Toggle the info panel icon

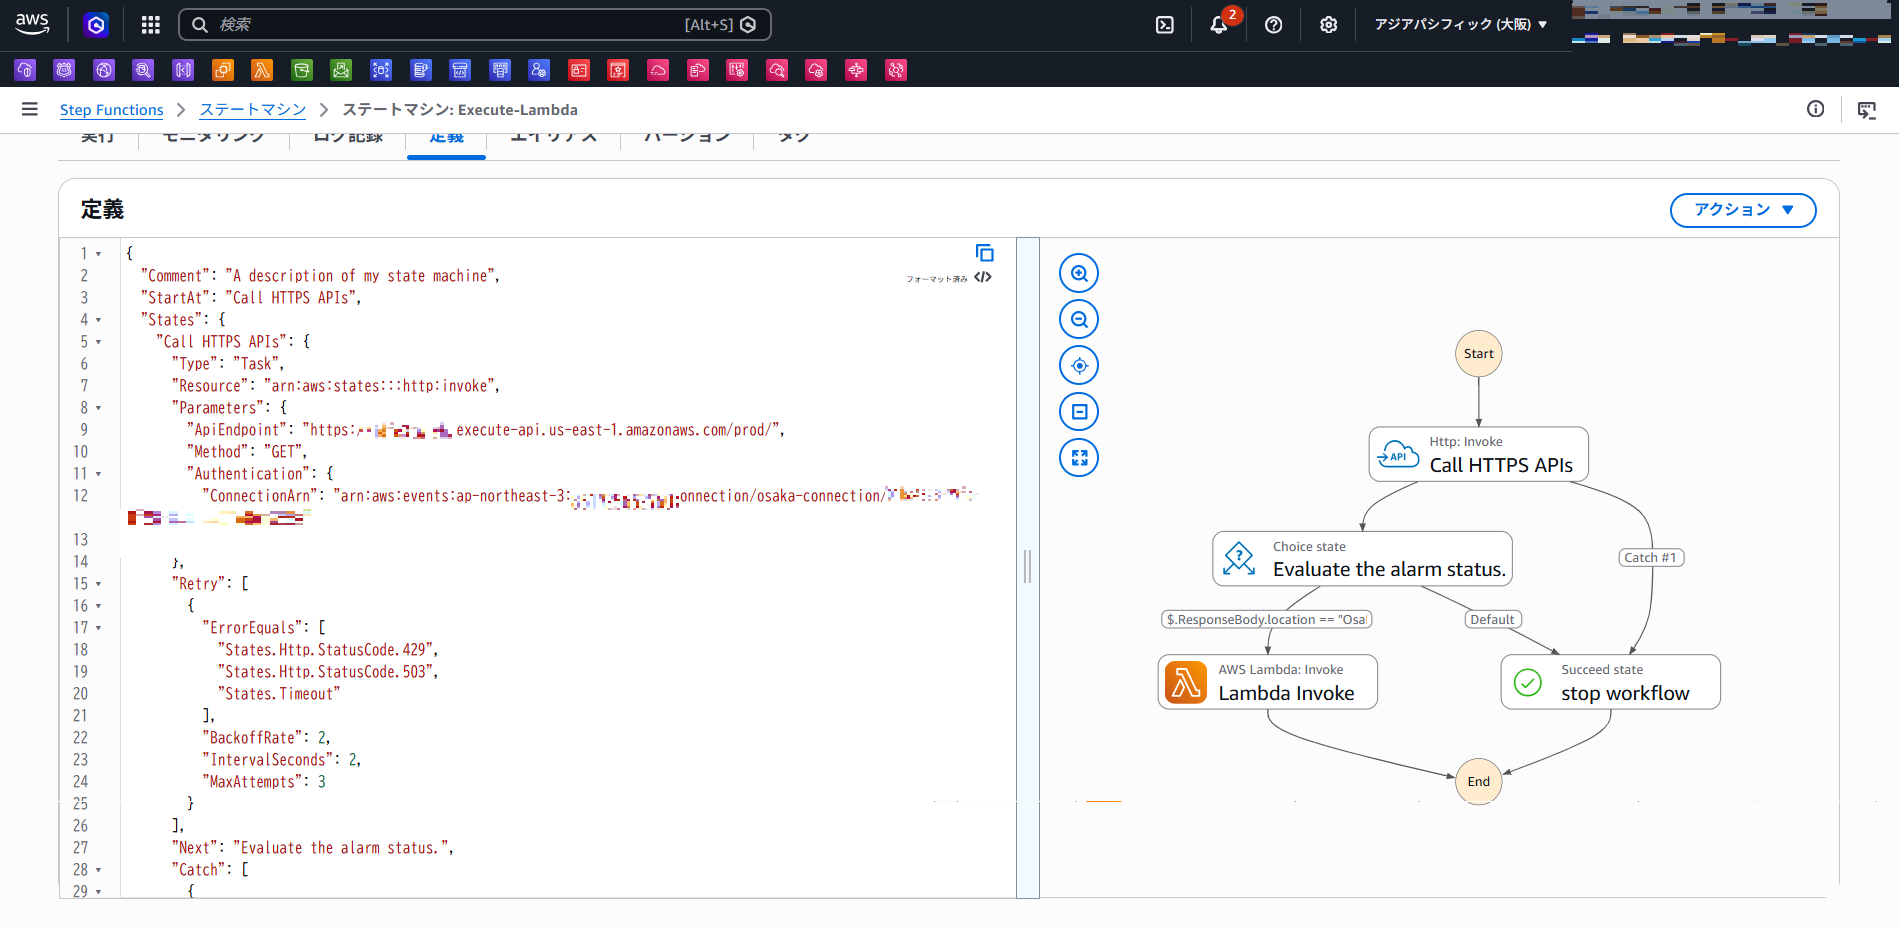(x=1815, y=110)
